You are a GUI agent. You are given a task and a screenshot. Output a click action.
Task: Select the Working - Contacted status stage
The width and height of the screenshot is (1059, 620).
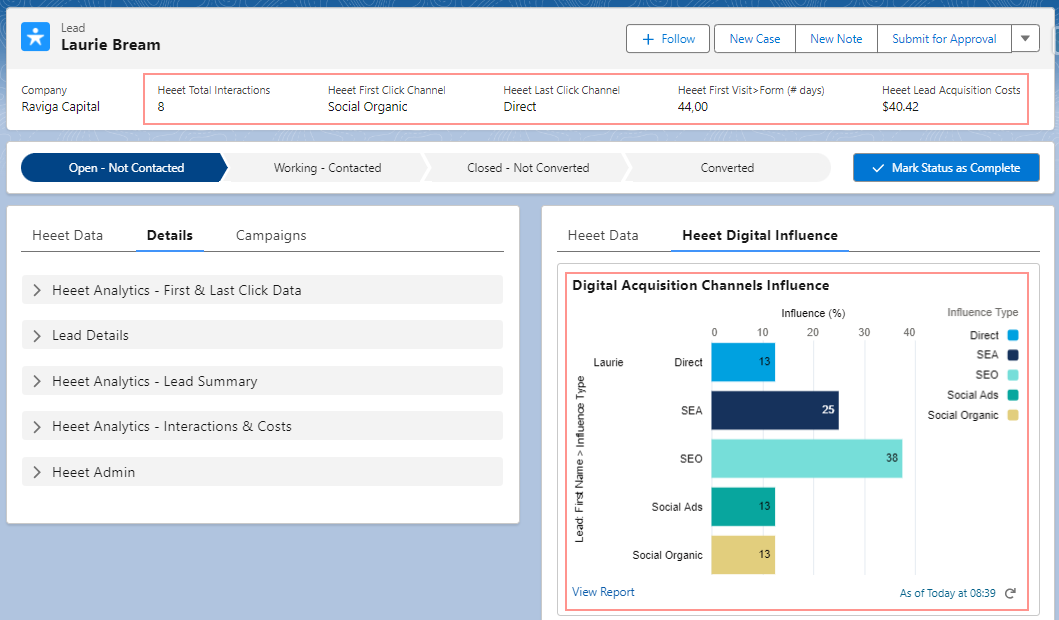(x=327, y=168)
